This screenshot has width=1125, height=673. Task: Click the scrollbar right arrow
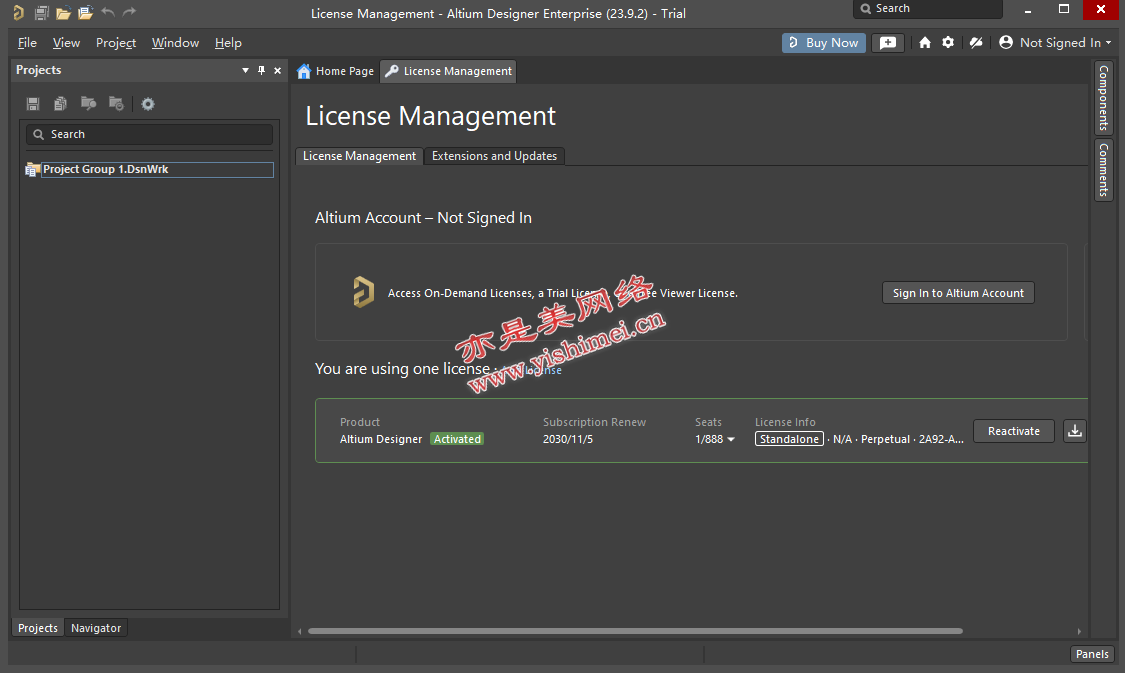point(1079,631)
